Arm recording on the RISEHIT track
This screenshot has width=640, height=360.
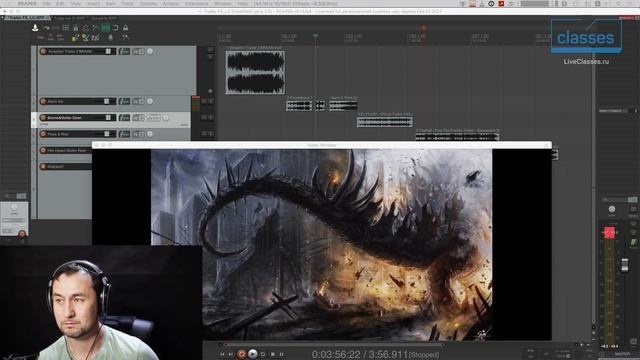43,167
